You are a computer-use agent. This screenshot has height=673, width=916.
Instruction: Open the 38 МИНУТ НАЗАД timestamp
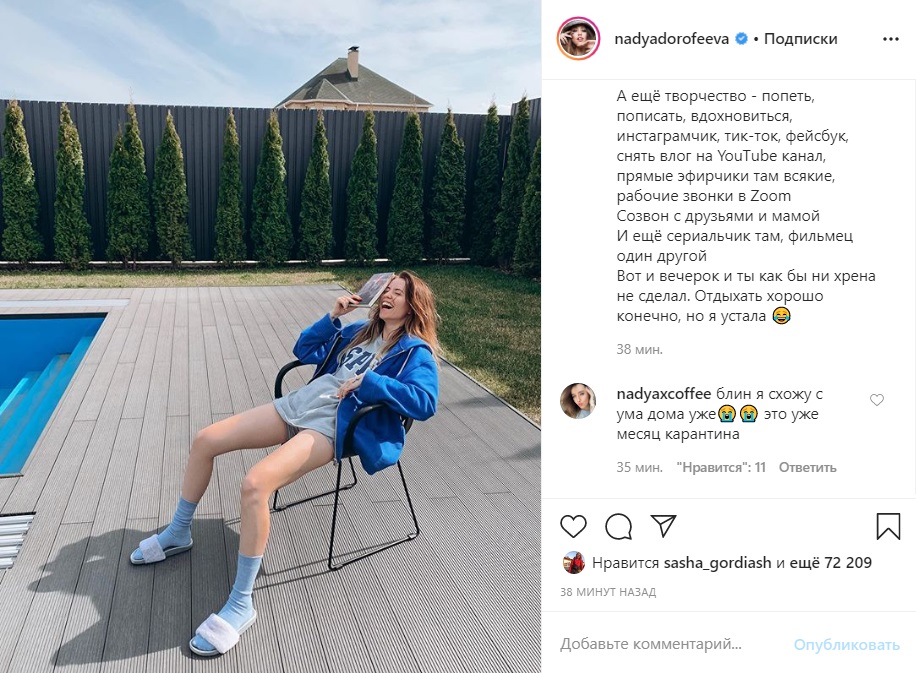point(608,592)
